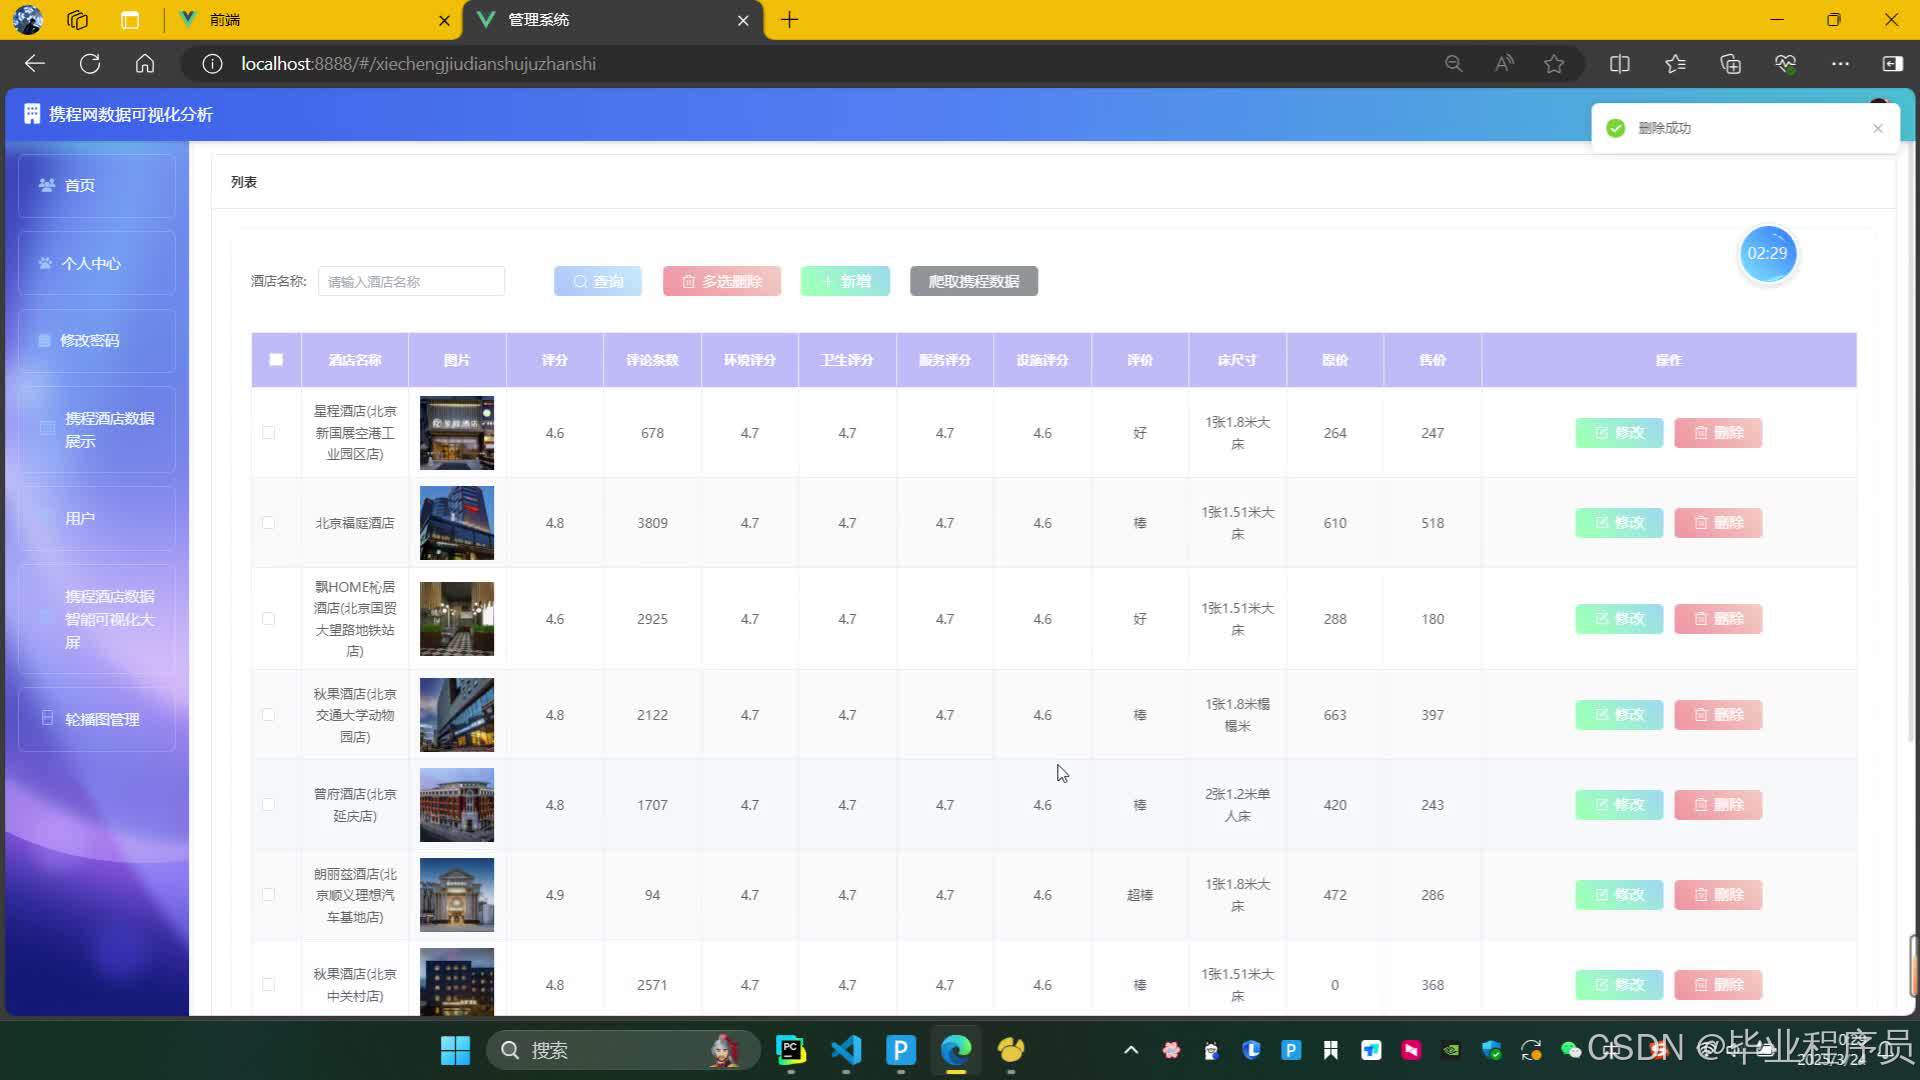
Task: Open PyCharm from taskbar
Action: click(791, 1050)
